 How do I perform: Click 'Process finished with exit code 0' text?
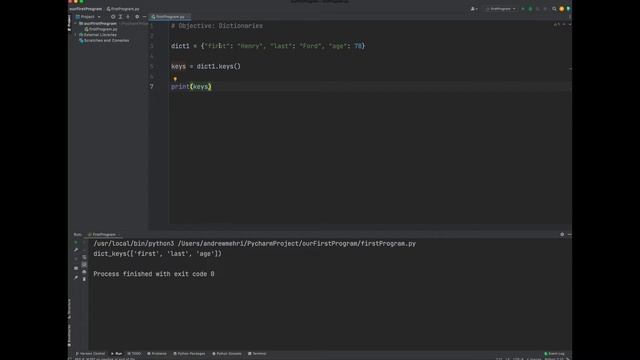click(154, 274)
